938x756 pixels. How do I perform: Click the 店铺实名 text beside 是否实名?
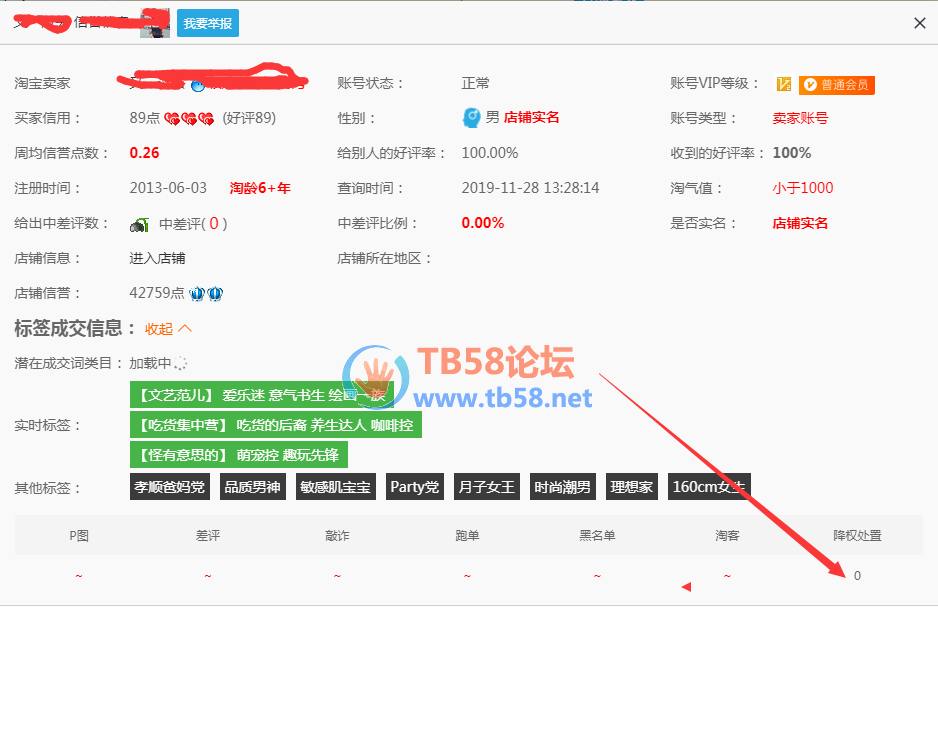point(800,224)
